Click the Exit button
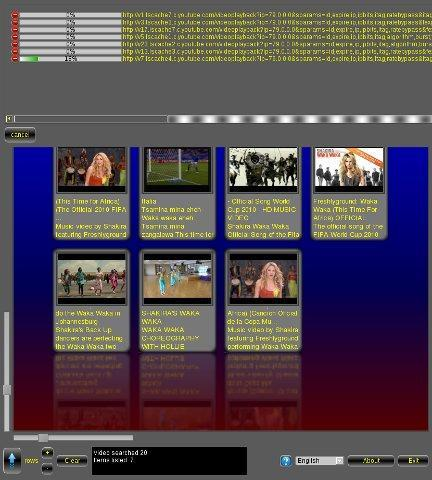The height and width of the screenshot is (480, 432). (413, 461)
